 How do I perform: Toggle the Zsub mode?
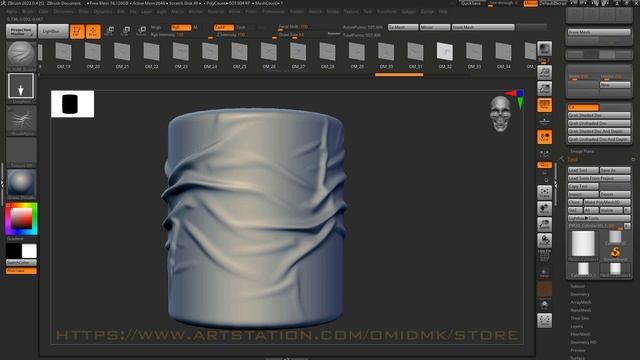241,27
